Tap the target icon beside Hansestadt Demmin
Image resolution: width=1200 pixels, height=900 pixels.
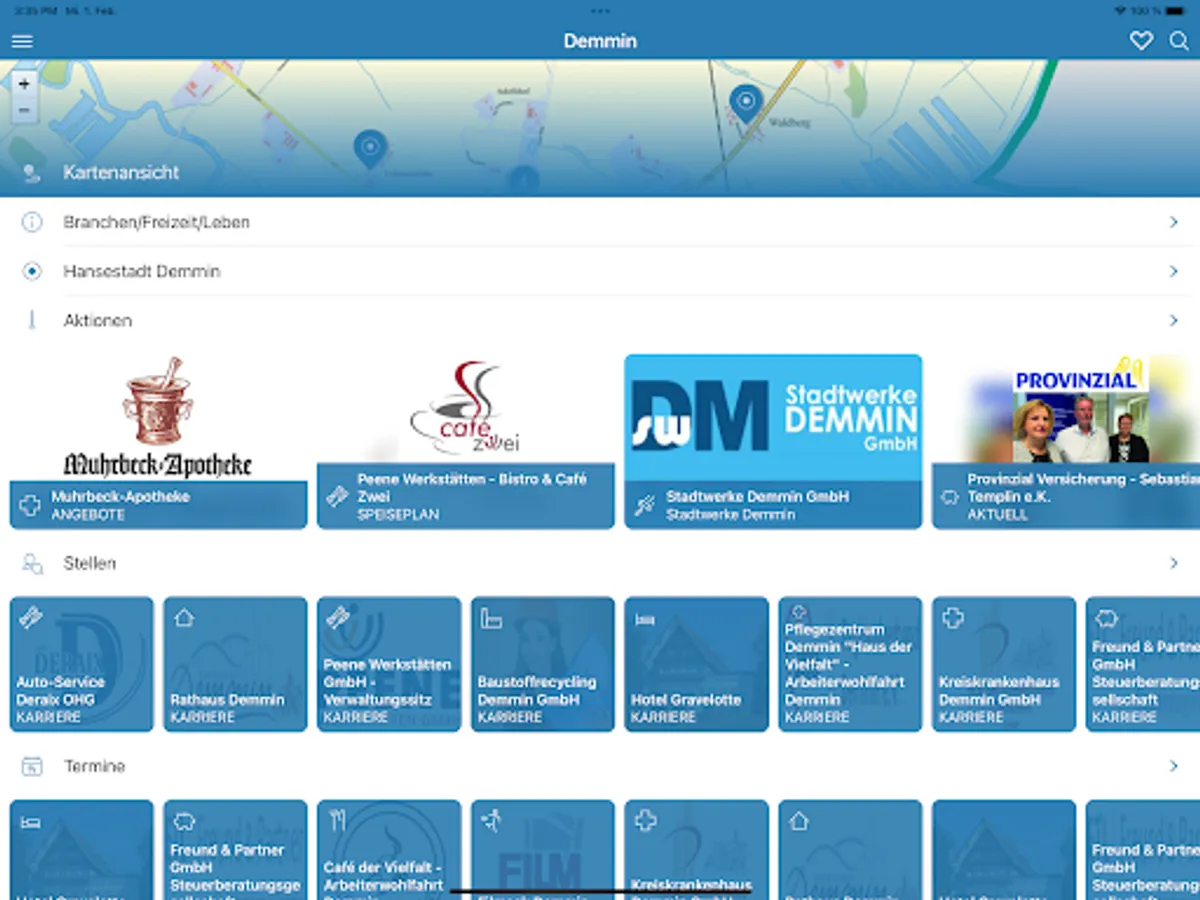pos(32,271)
